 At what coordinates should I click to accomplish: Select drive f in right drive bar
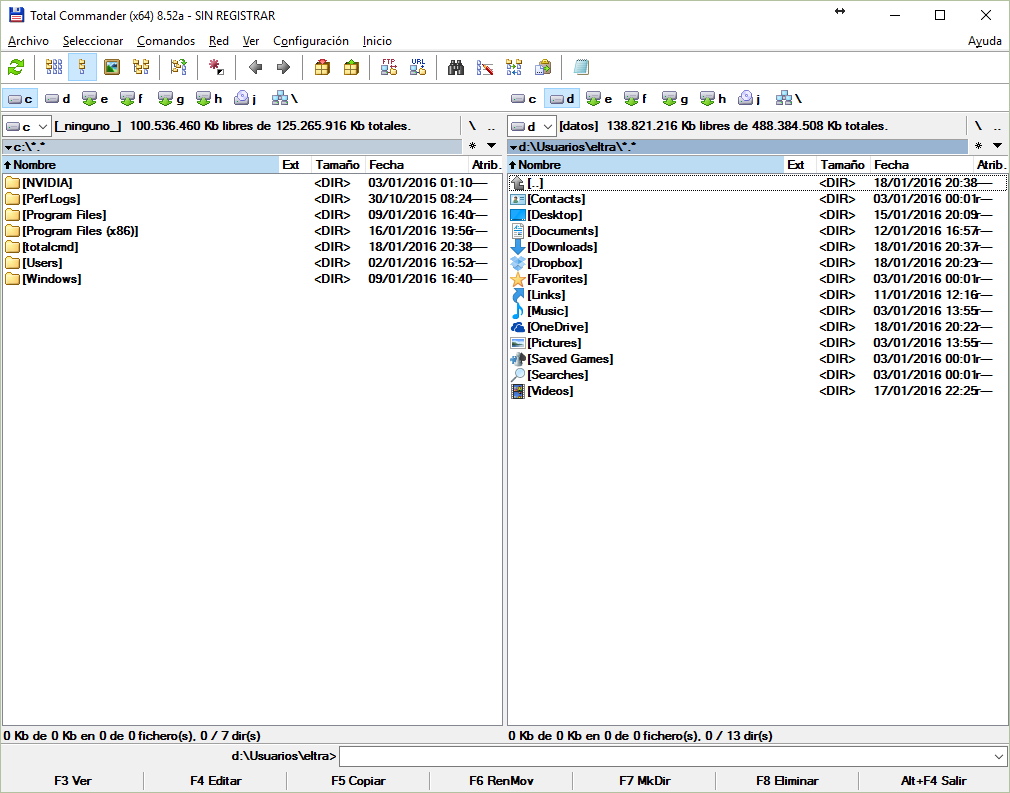pos(636,99)
